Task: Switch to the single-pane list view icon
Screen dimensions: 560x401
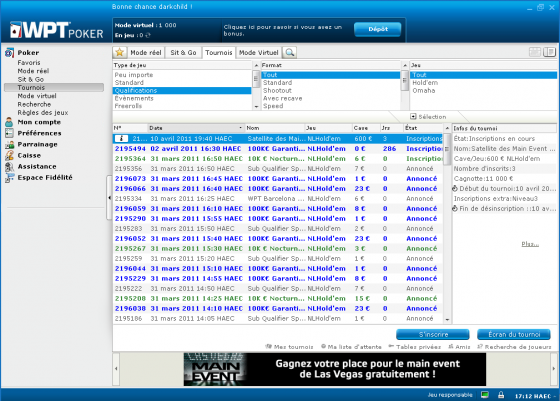Action: point(535,52)
